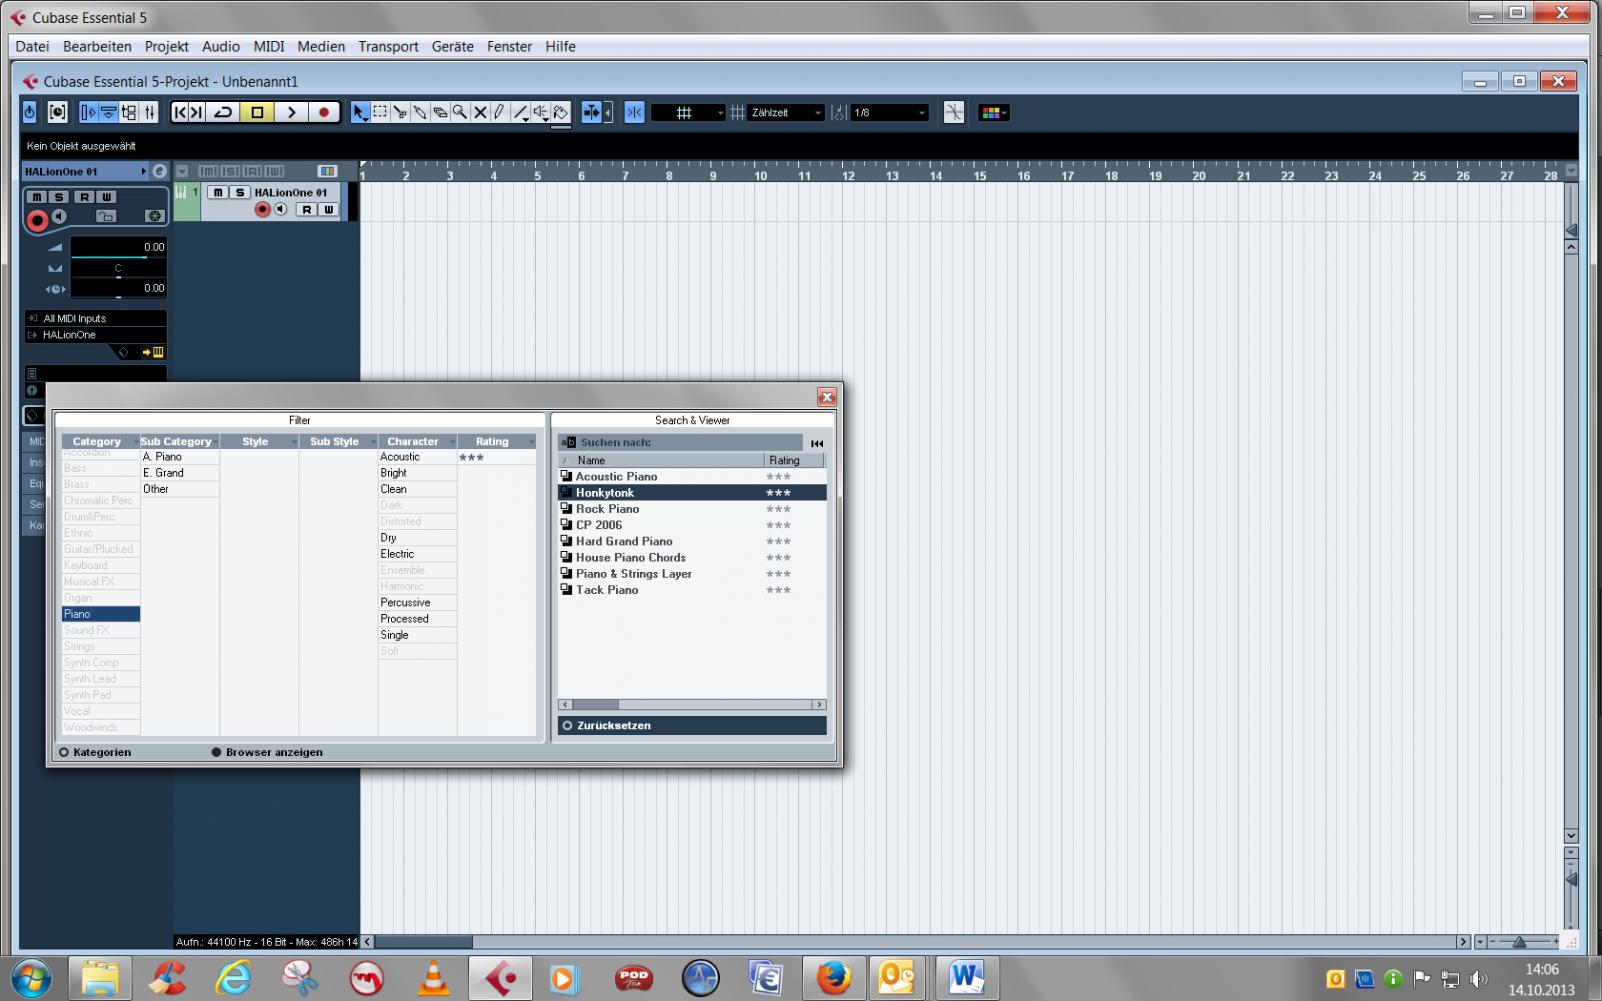Select the Draw pencil tool
The height and width of the screenshot is (1001, 1602).
click(500, 113)
